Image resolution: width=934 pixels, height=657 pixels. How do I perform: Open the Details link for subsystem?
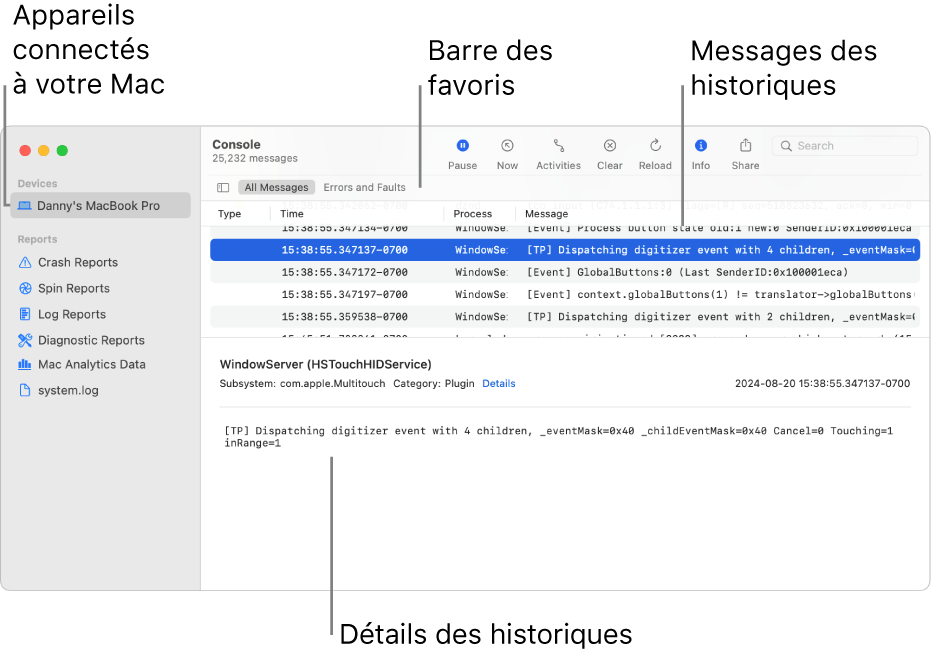499,384
